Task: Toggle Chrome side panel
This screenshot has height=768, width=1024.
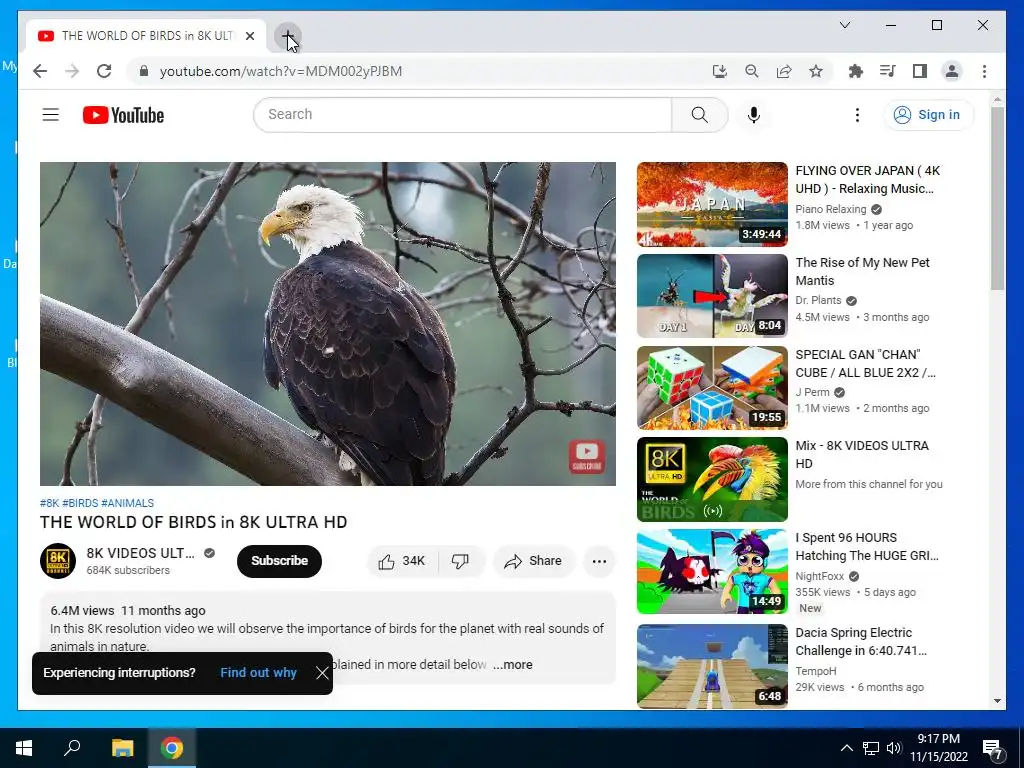Action: [x=920, y=71]
